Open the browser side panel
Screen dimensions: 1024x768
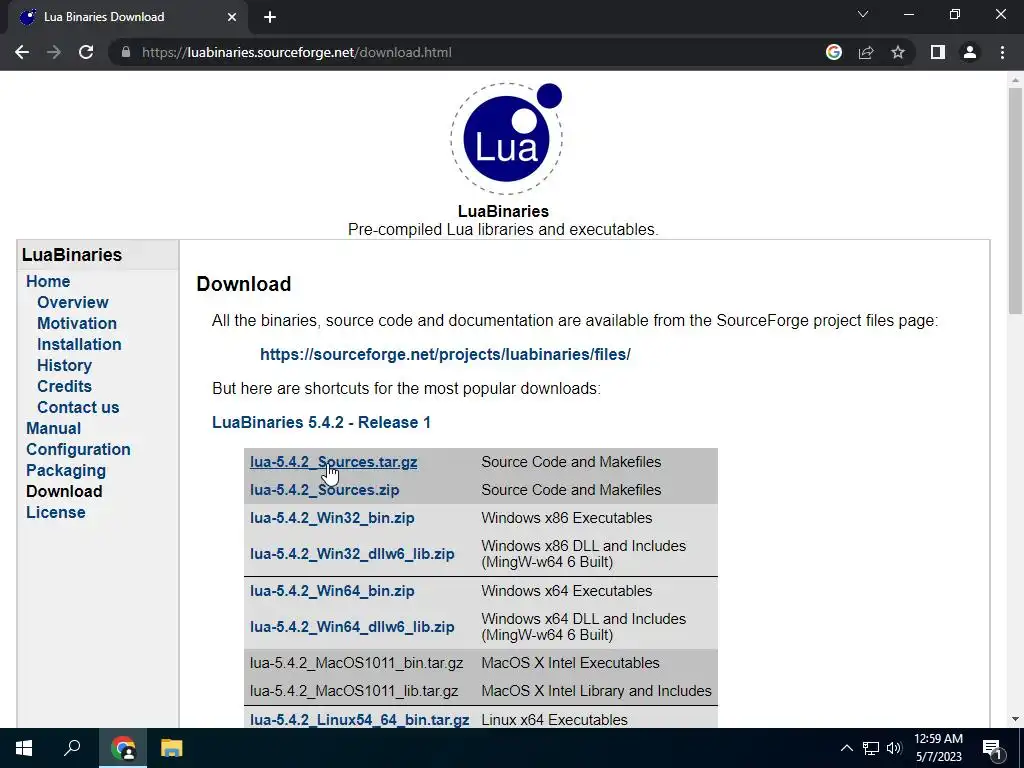pyautogui.click(x=938, y=52)
